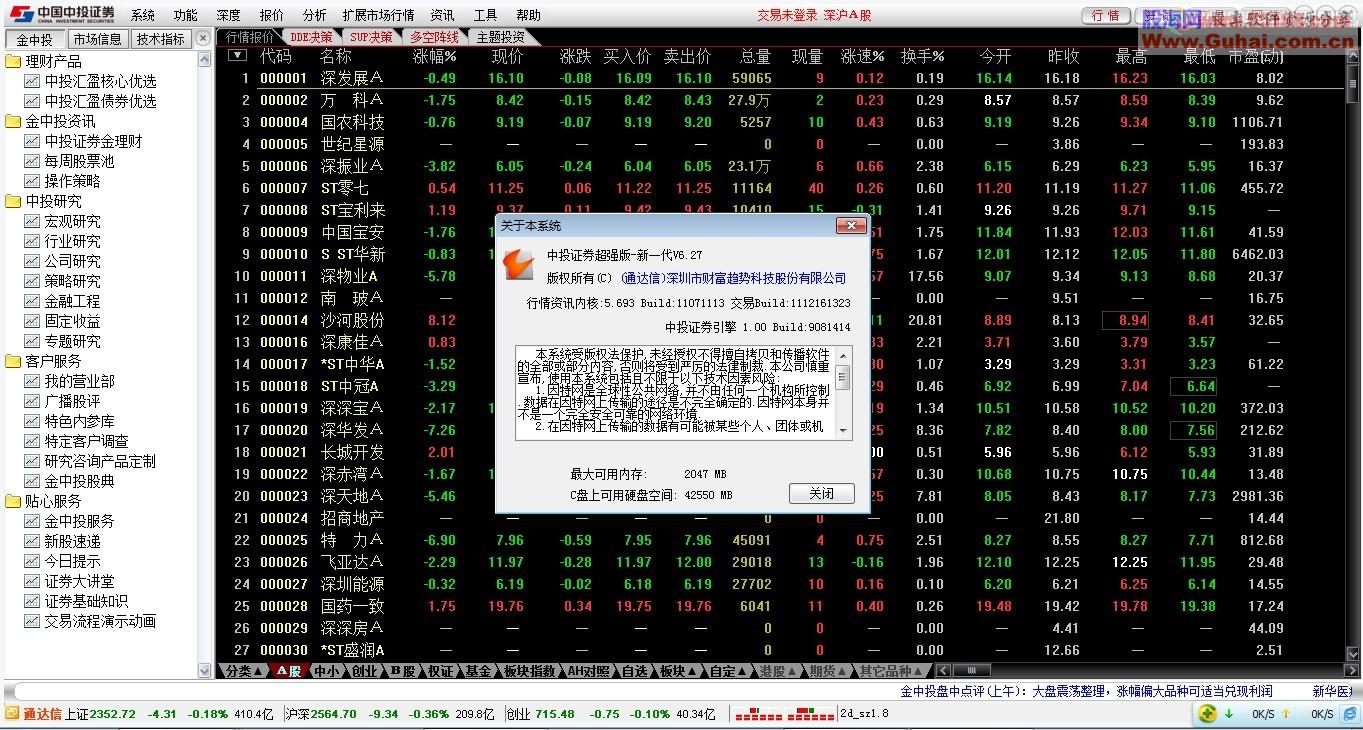Click chart icon beside 证券大讲堂
1363x730 pixels.
pyautogui.click(x=32, y=582)
